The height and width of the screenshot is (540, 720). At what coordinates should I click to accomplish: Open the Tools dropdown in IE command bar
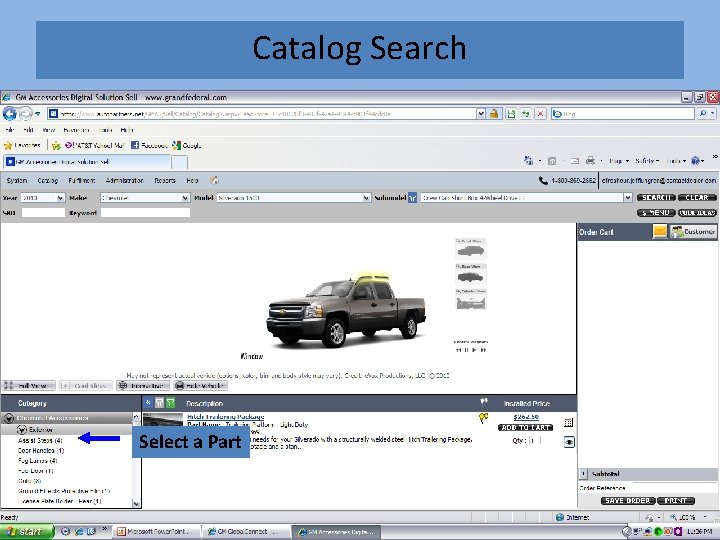pyautogui.click(x=676, y=161)
